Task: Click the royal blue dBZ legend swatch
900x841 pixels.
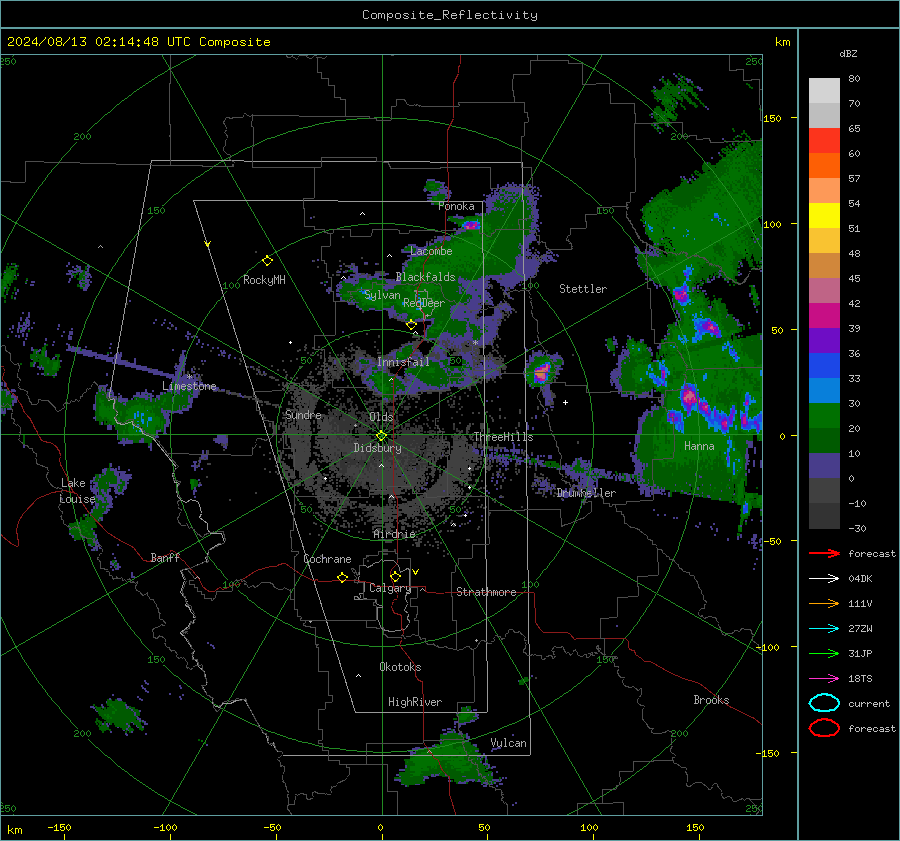Action: tap(824, 366)
